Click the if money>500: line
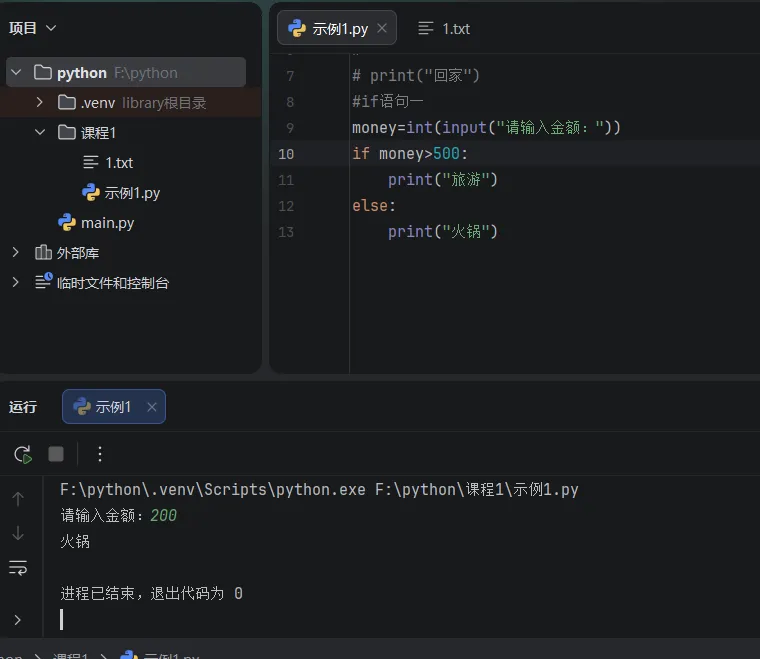The height and width of the screenshot is (659, 760). point(410,154)
